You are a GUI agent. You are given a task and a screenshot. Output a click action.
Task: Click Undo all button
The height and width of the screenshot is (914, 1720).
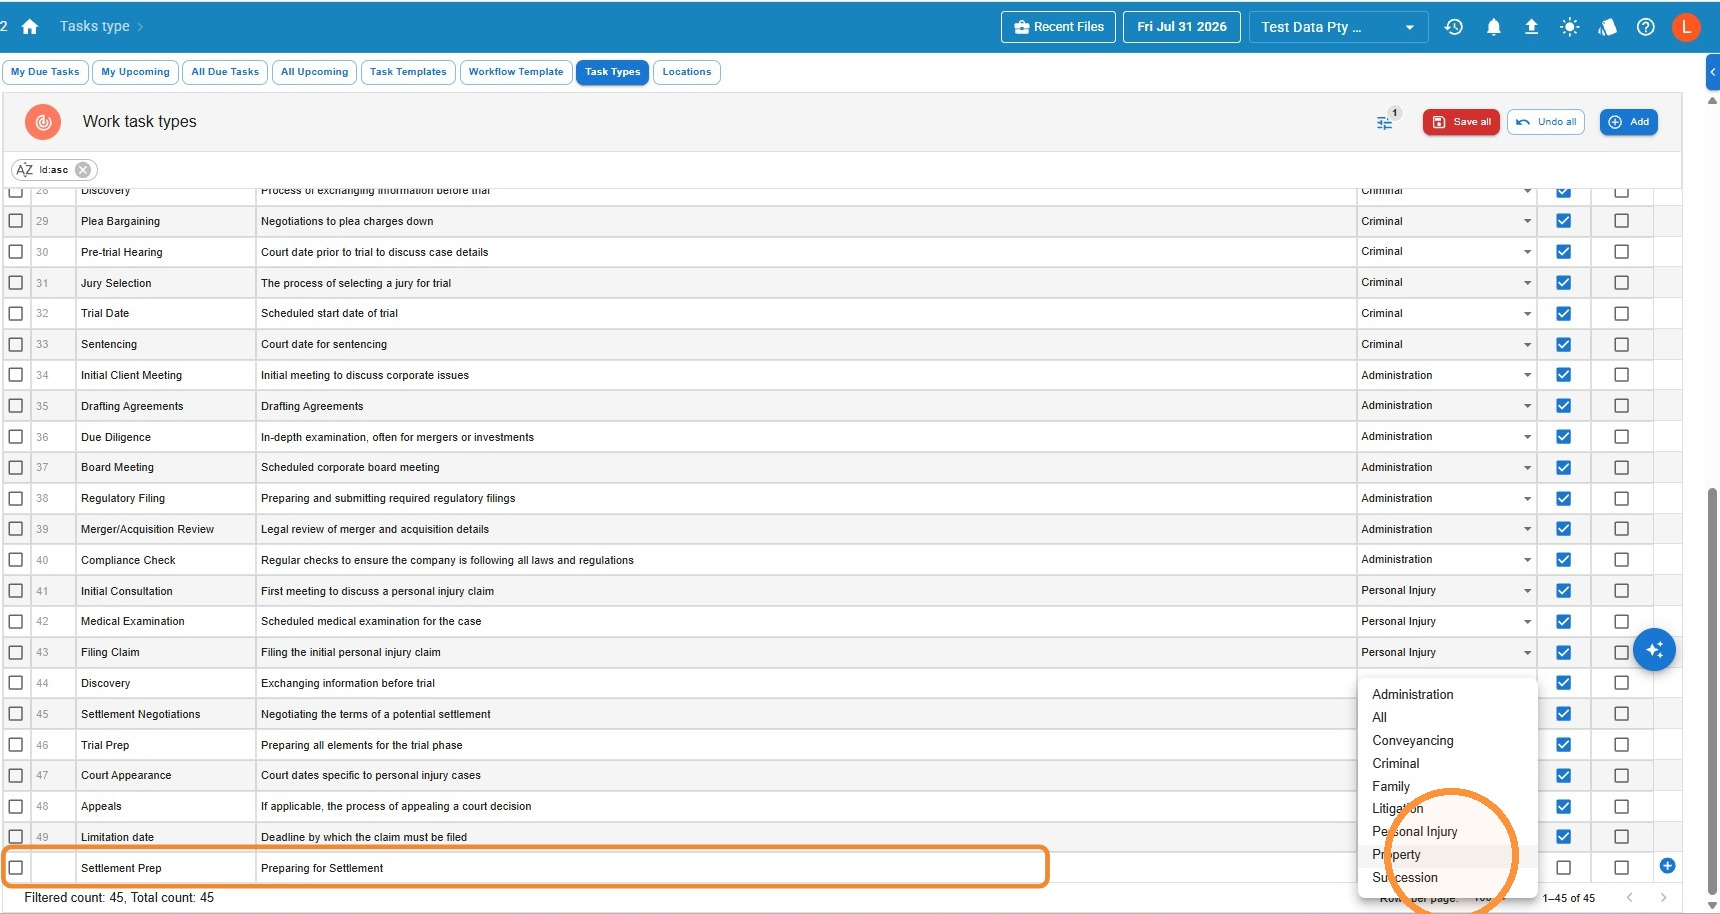tap(1546, 122)
